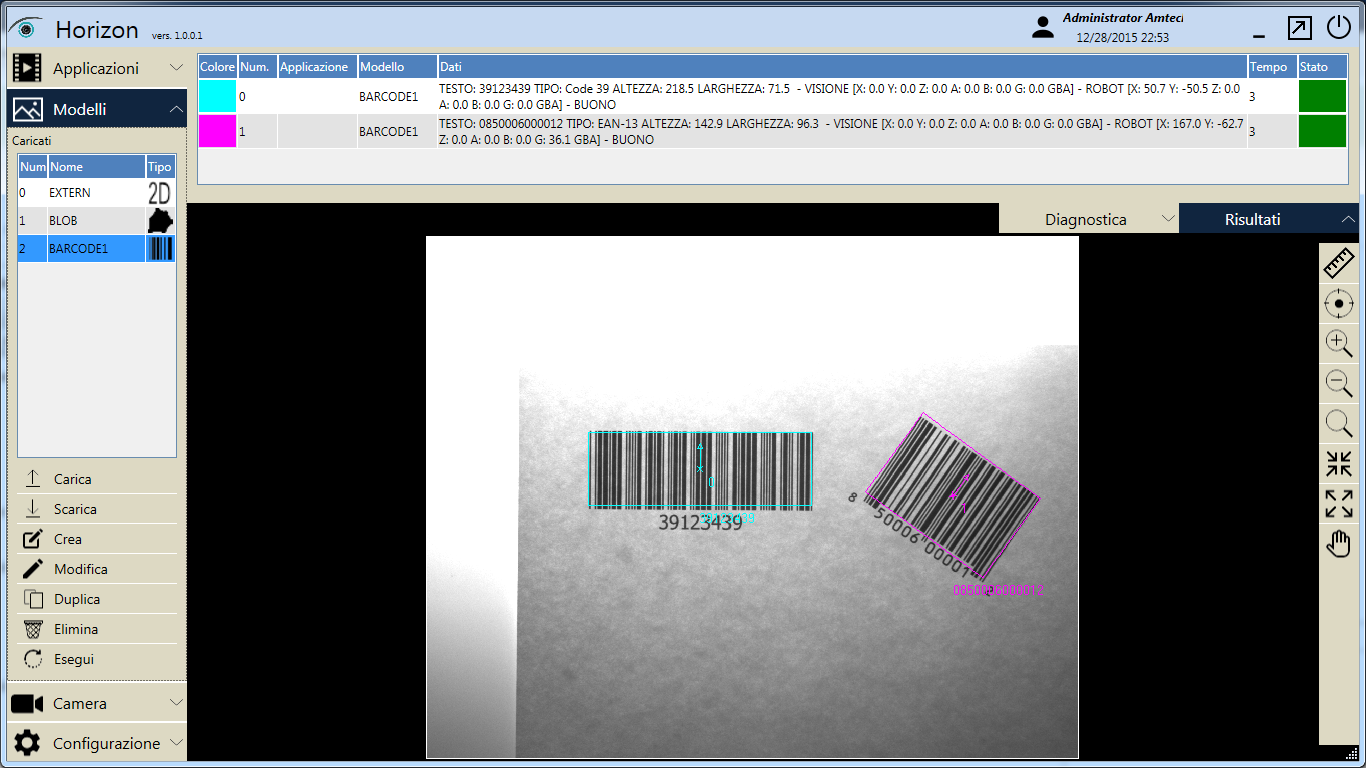1366x768 pixels.
Task: Click the cyan color swatch of result 0
Action: [217, 97]
